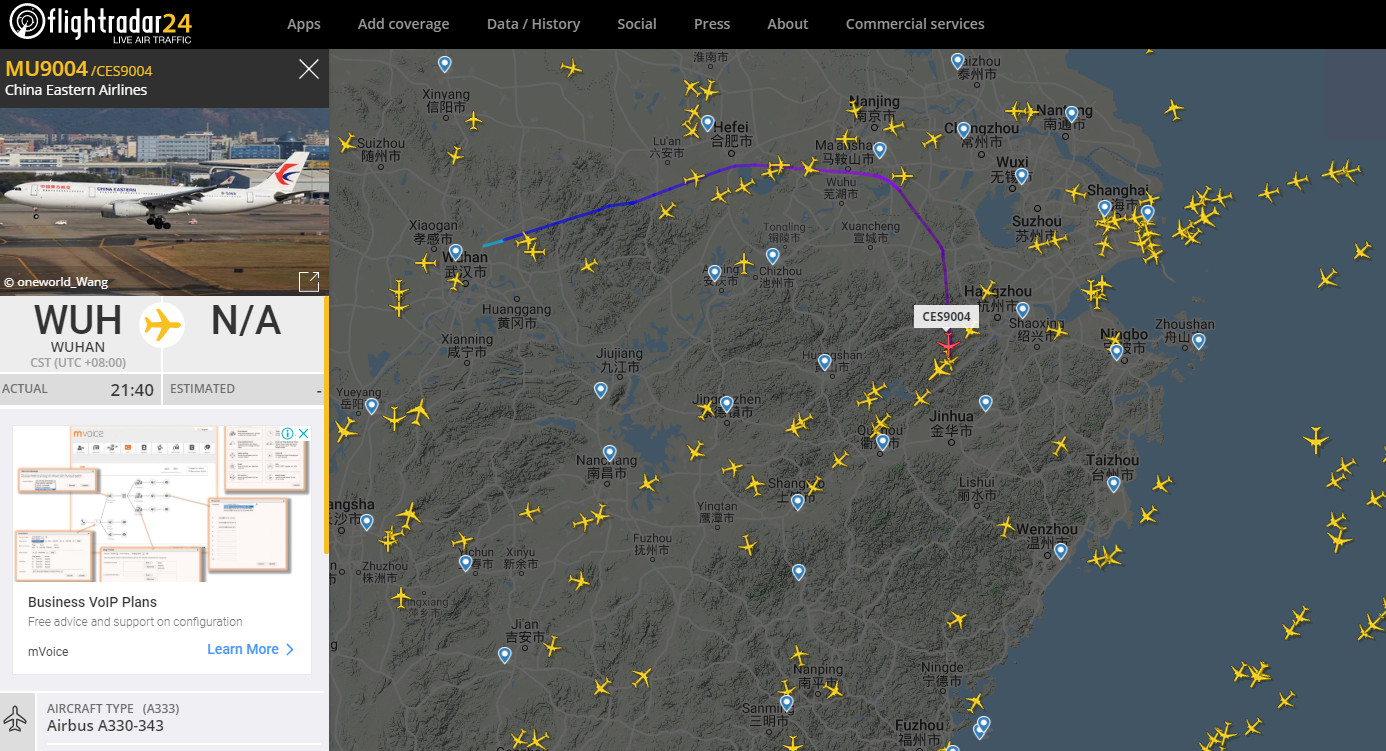1386x751 pixels.
Task: Open the Data / History menu
Action: [x=533, y=24]
